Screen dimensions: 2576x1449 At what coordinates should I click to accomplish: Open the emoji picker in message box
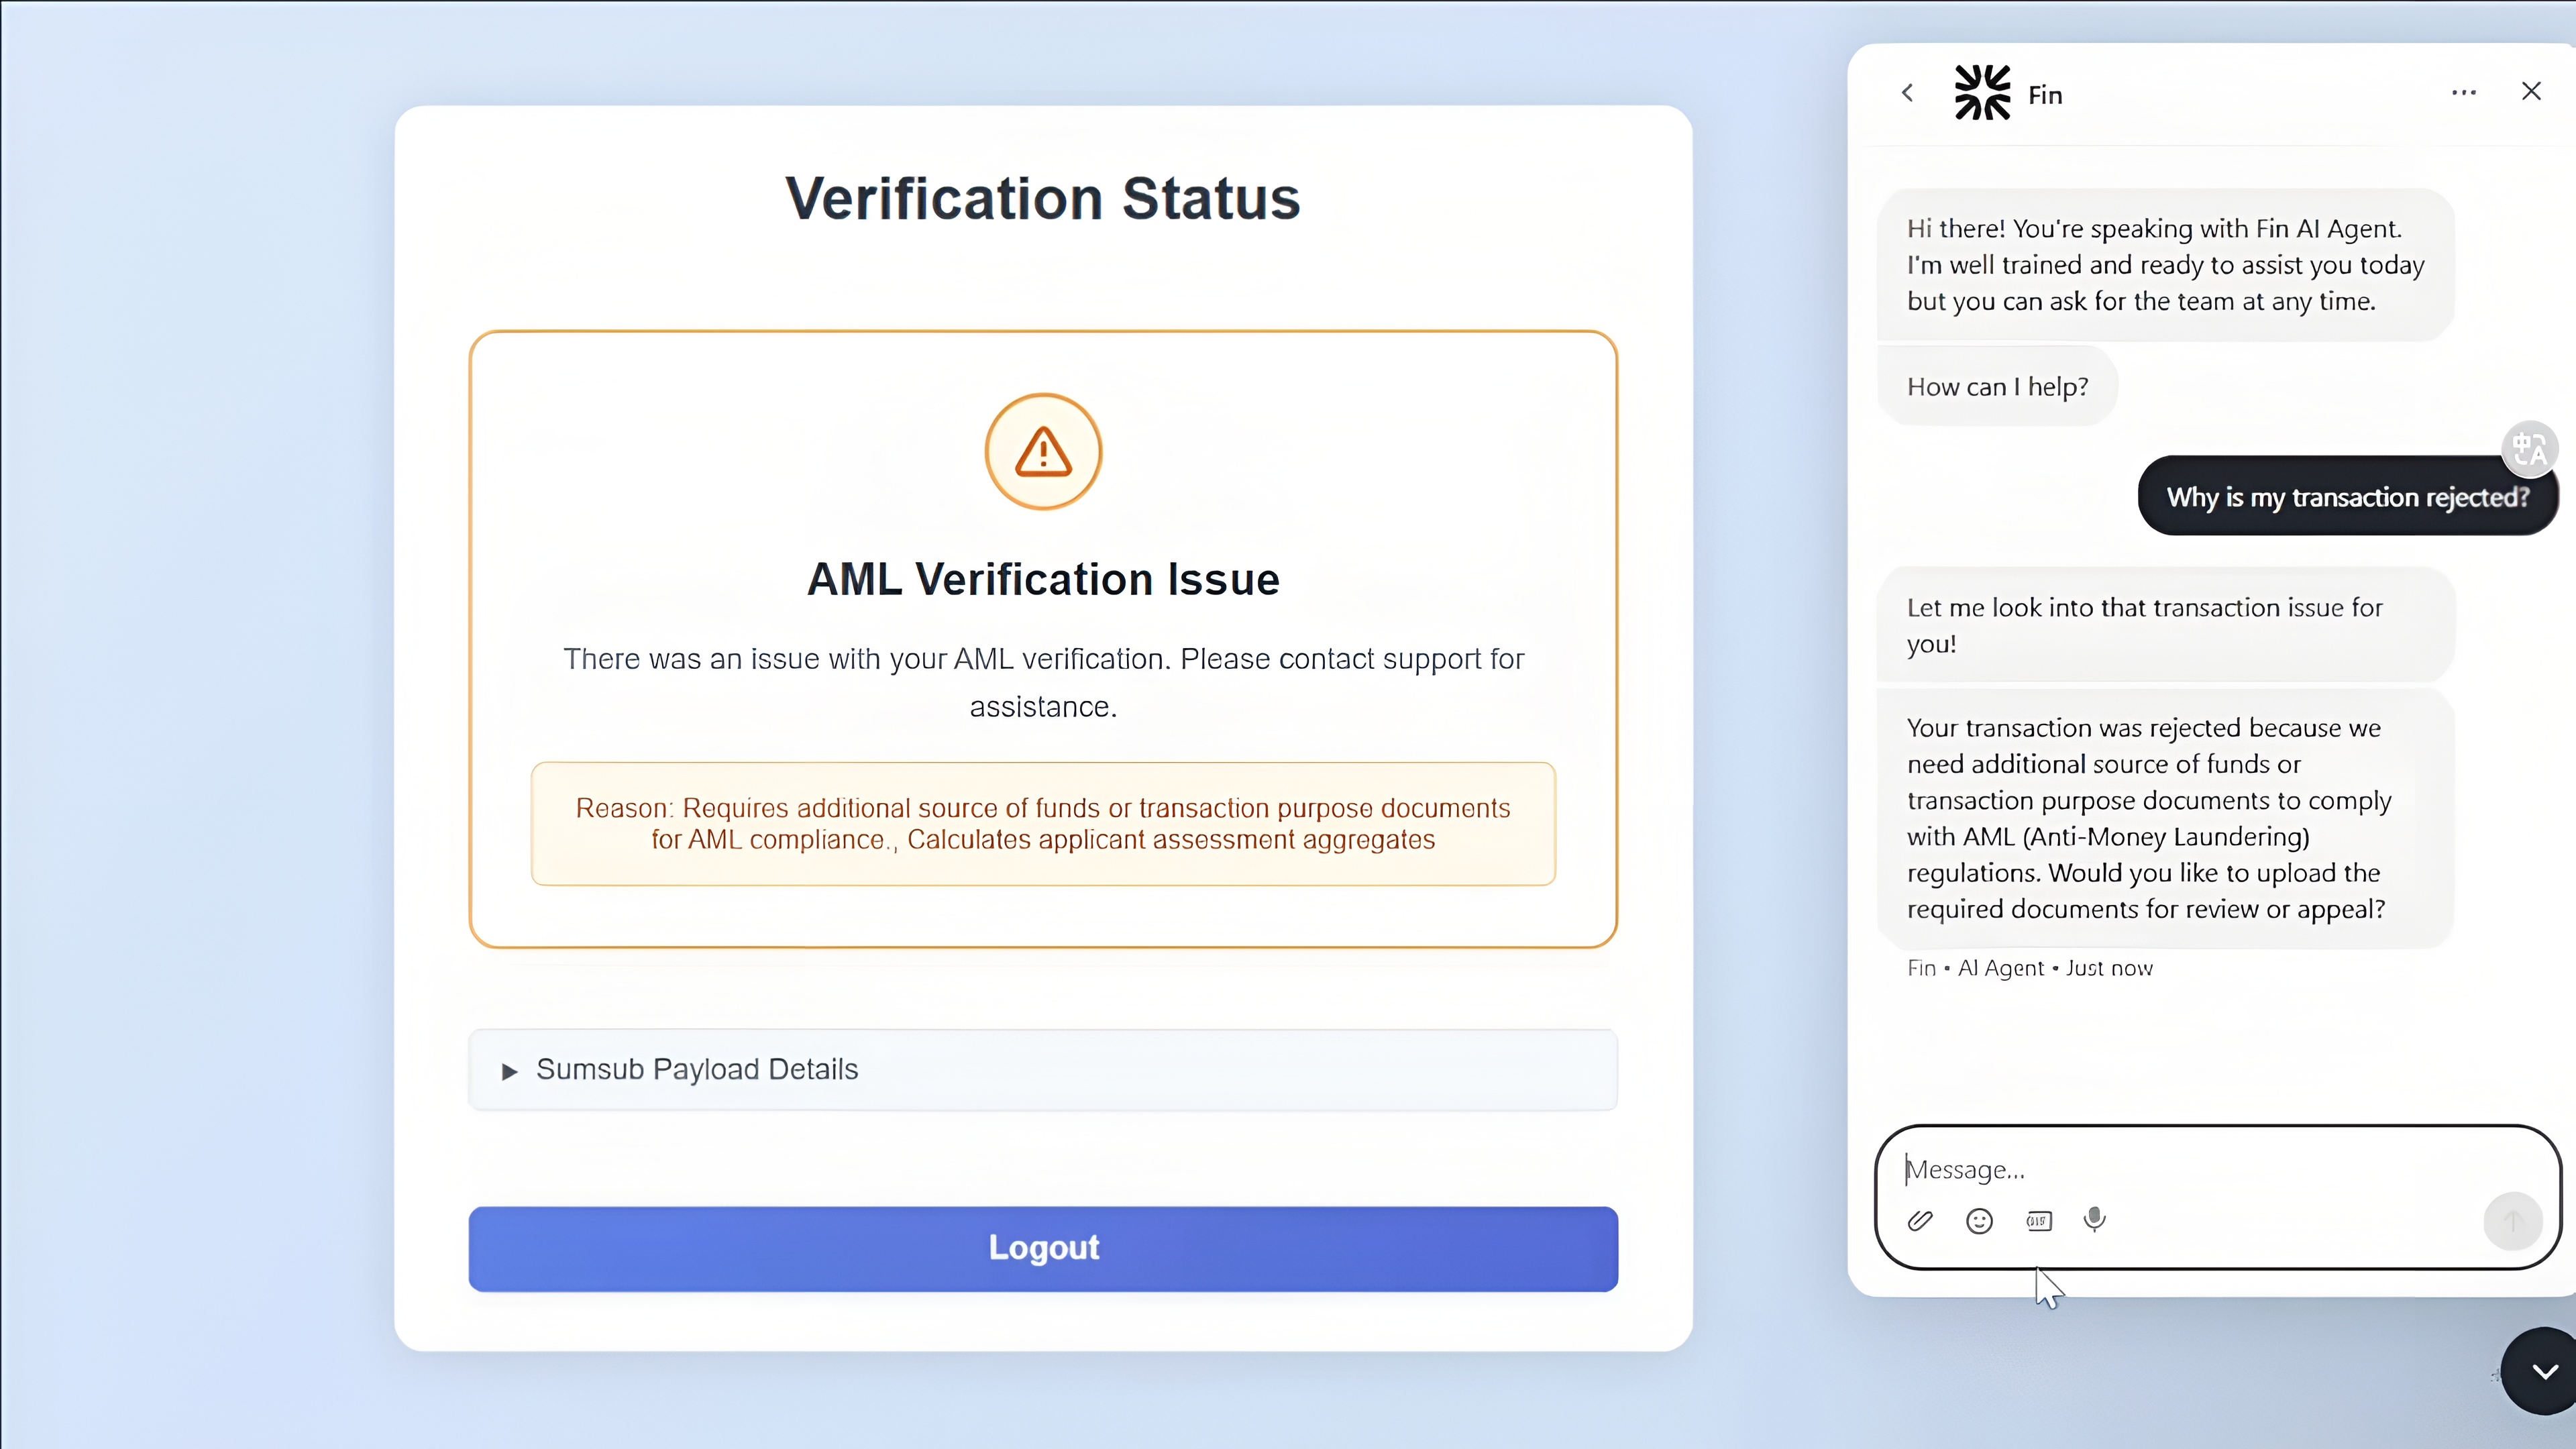(x=1979, y=1221)
